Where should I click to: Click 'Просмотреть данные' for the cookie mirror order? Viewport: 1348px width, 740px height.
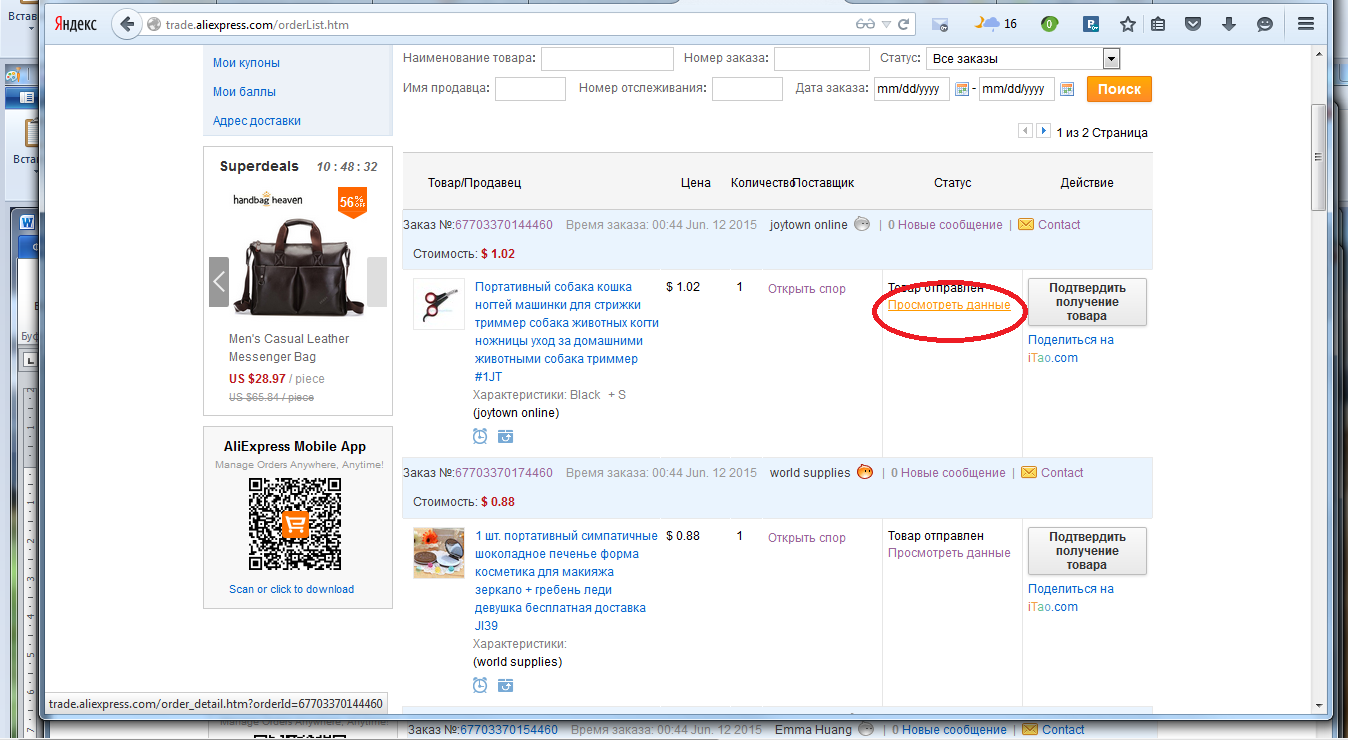949,553
